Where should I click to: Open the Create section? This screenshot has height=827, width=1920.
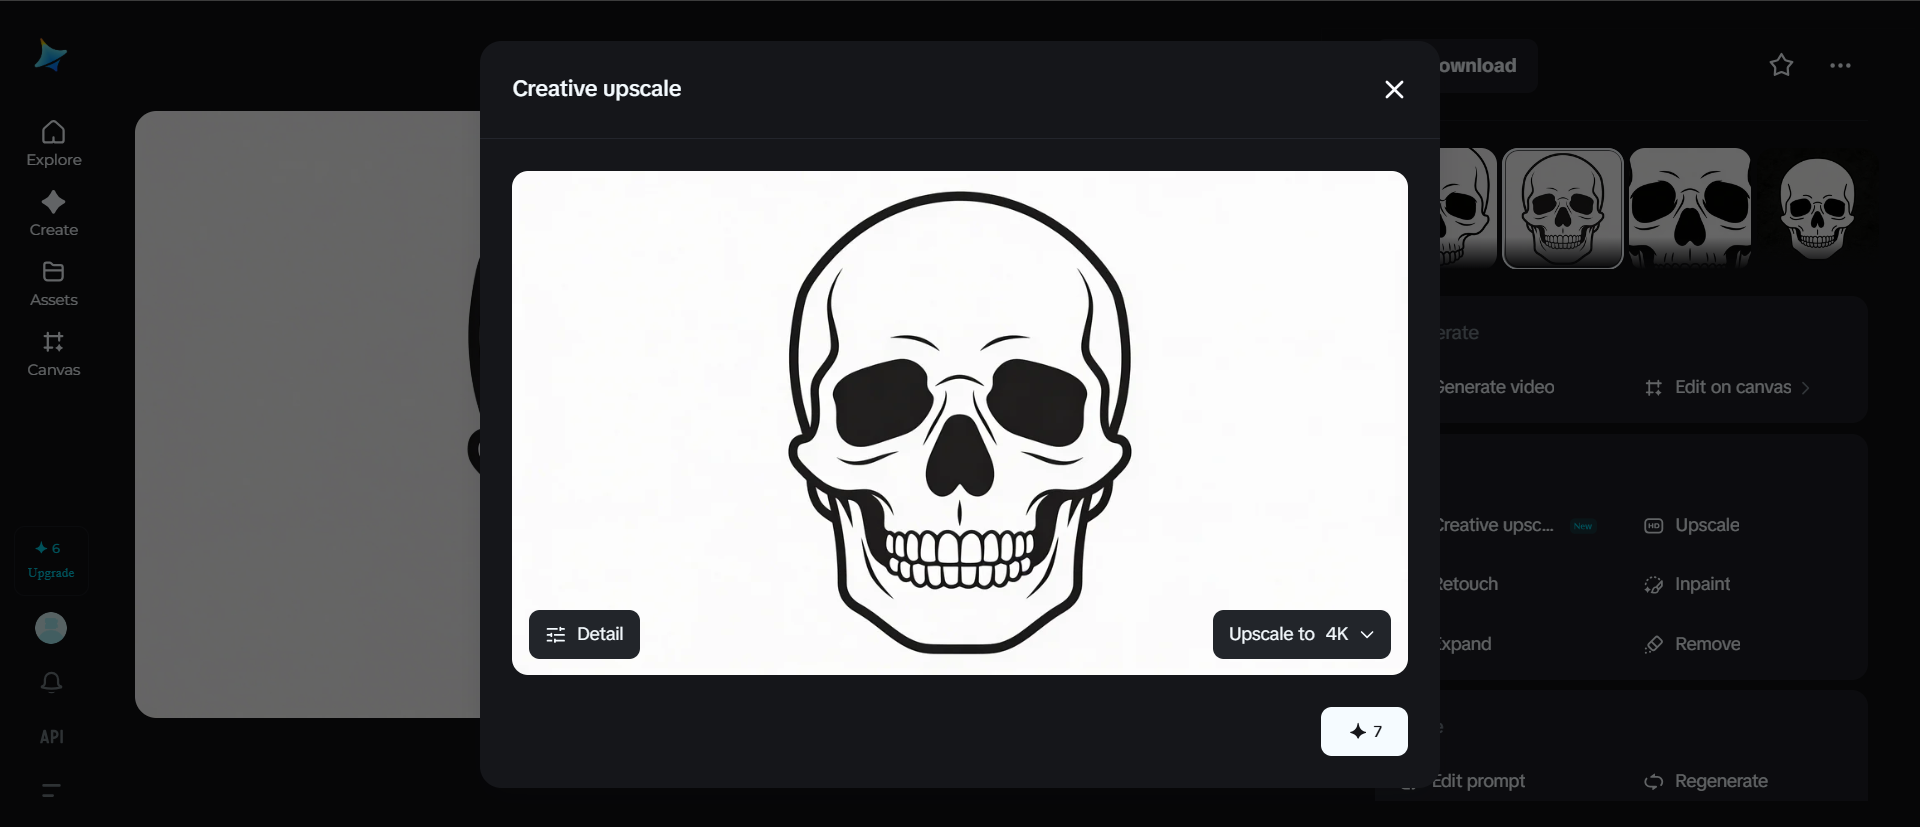coord(54,214)
